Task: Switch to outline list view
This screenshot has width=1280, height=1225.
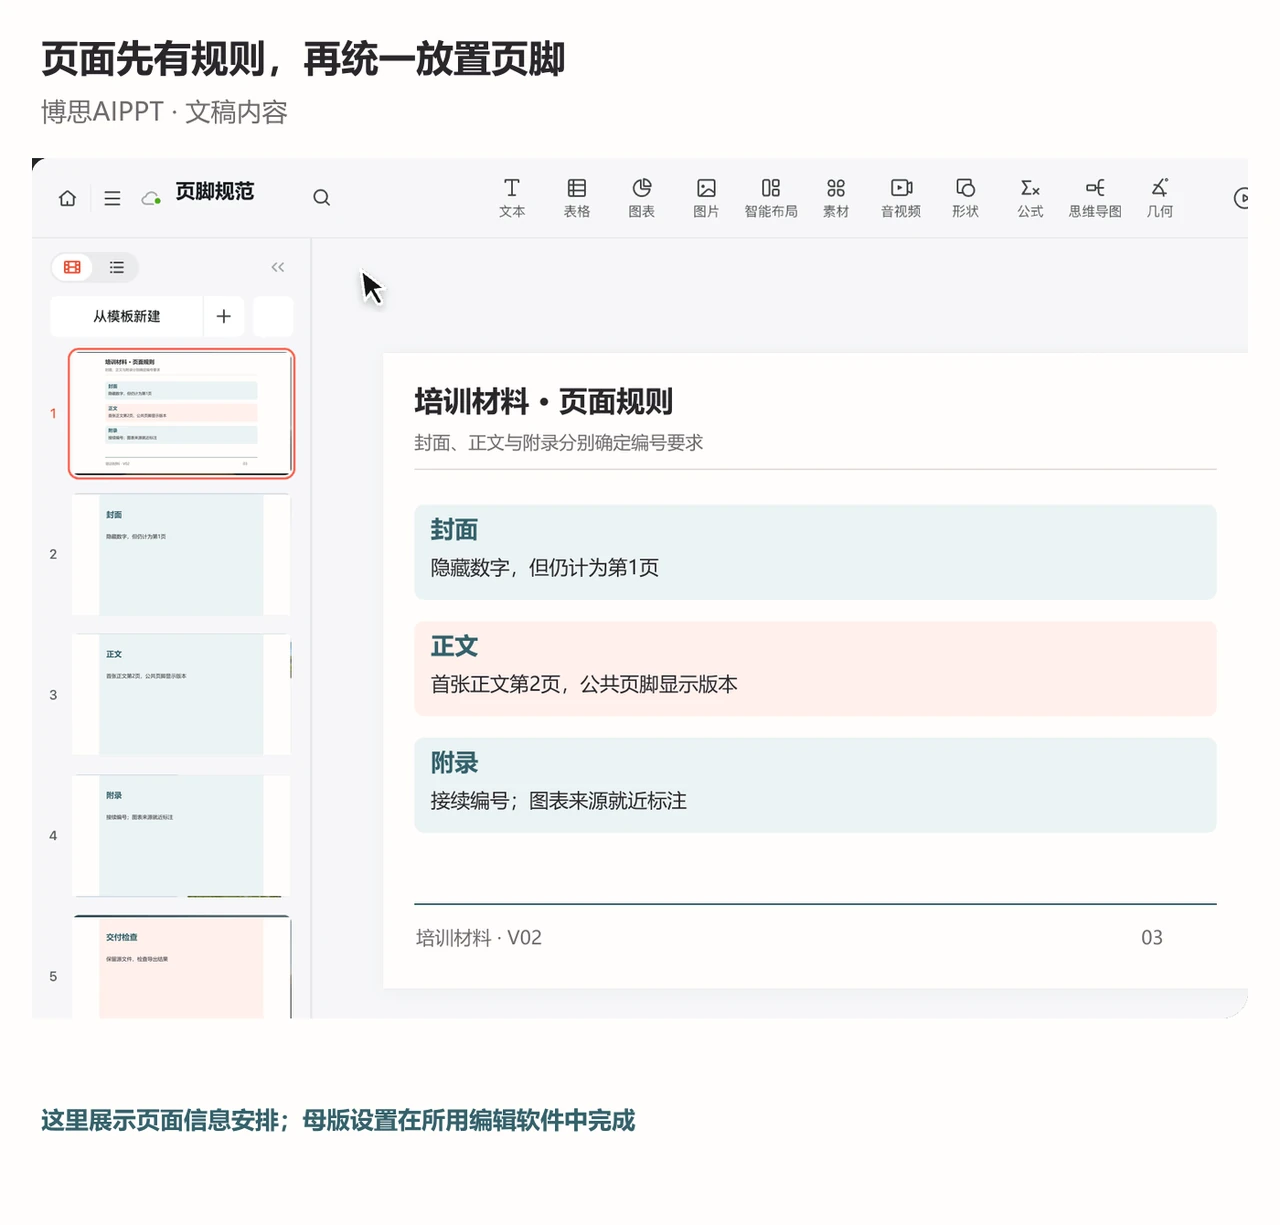Action: (117, 267)
